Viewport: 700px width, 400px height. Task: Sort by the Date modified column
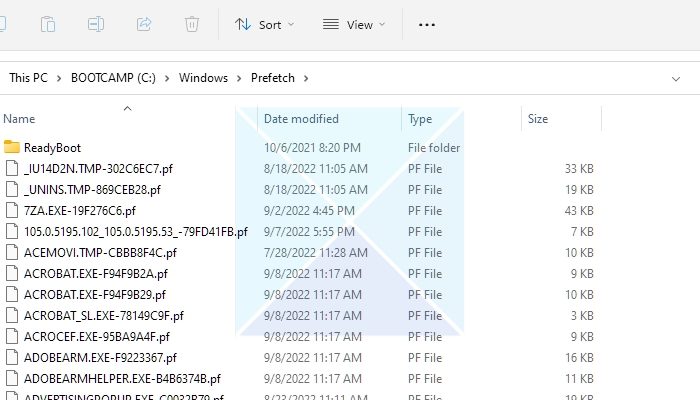click(301, 119)
